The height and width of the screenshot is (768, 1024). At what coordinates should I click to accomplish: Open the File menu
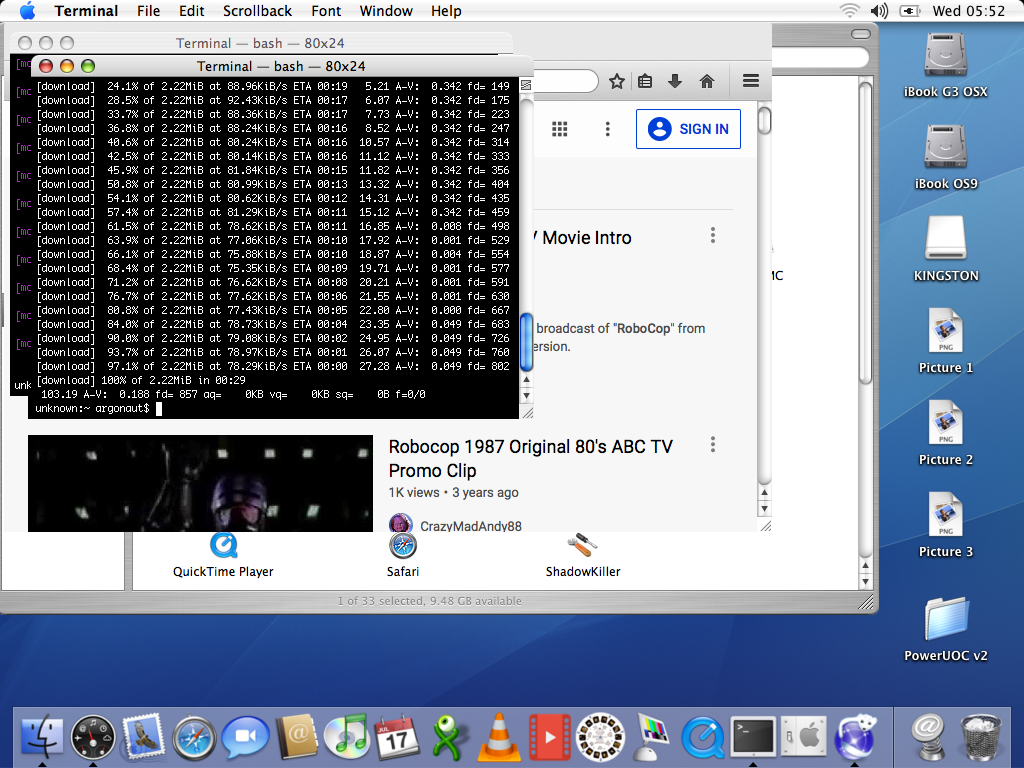148,10
